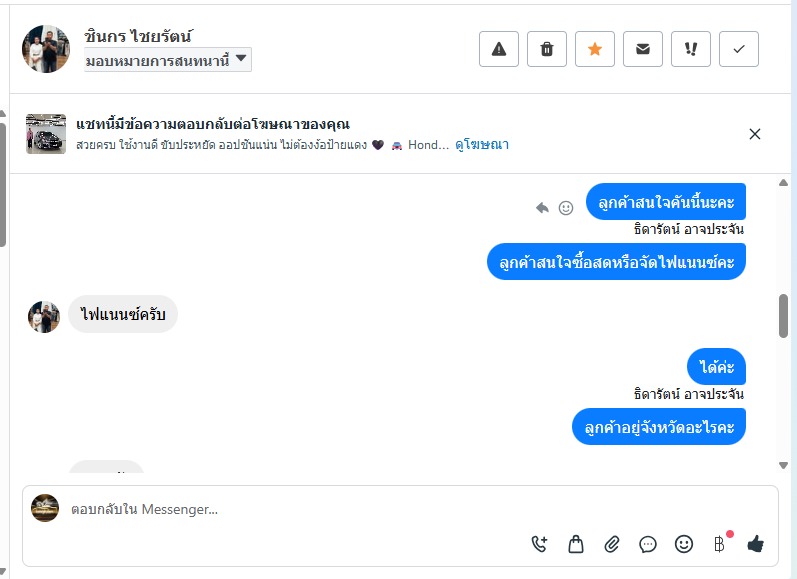Image resolution: width=797 pixels, height=579 pixels.
Task: Reply to the ลูกค้าสนใจคันนี้นะคะ message
Action: pos(542,208)
